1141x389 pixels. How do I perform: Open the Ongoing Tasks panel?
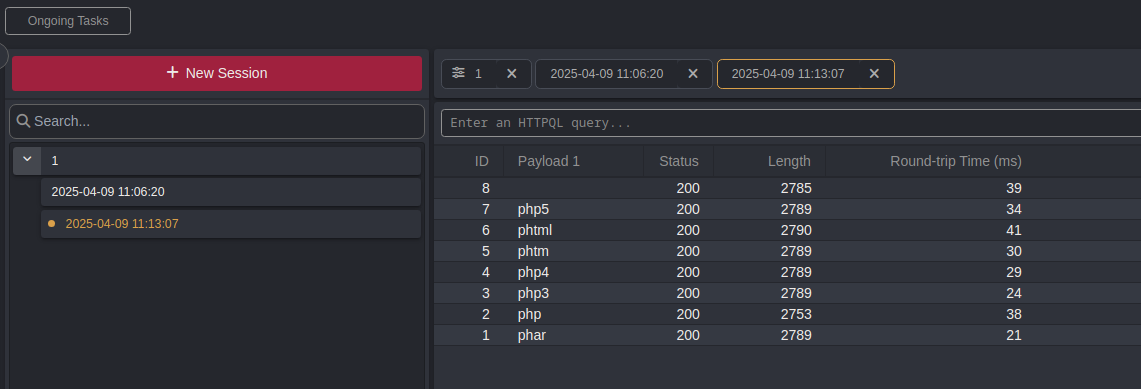[68, 21]
